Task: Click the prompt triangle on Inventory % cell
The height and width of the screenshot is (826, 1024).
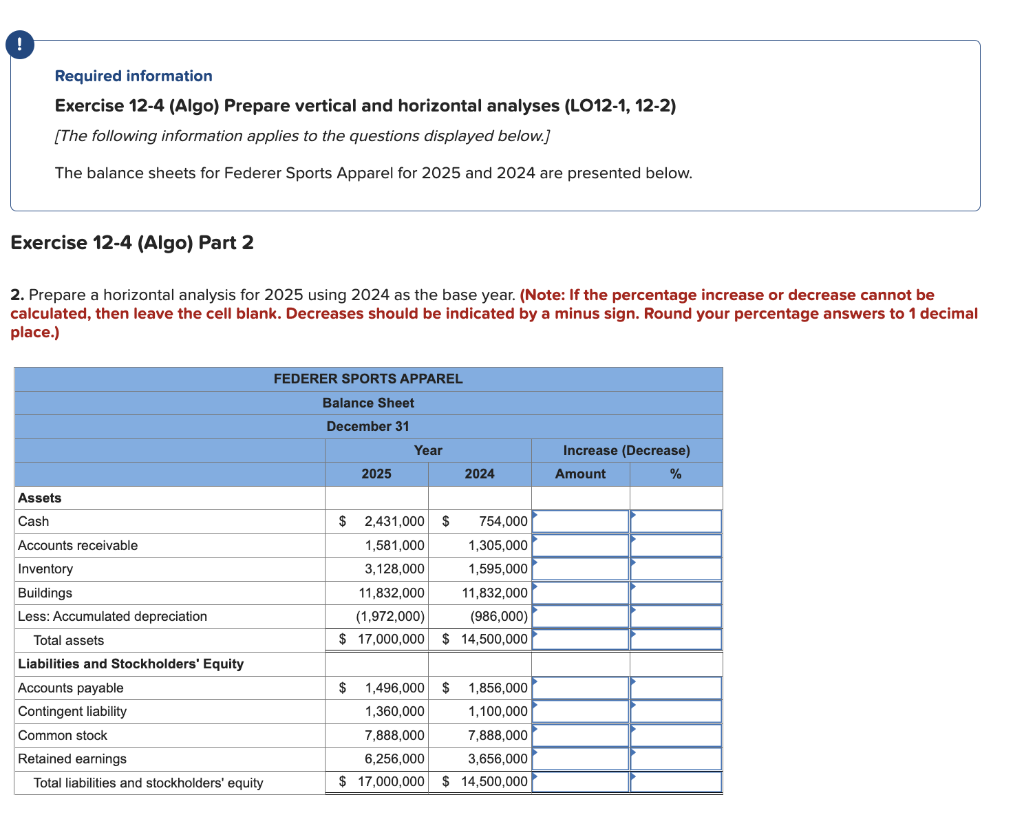Action: (632, 564)
